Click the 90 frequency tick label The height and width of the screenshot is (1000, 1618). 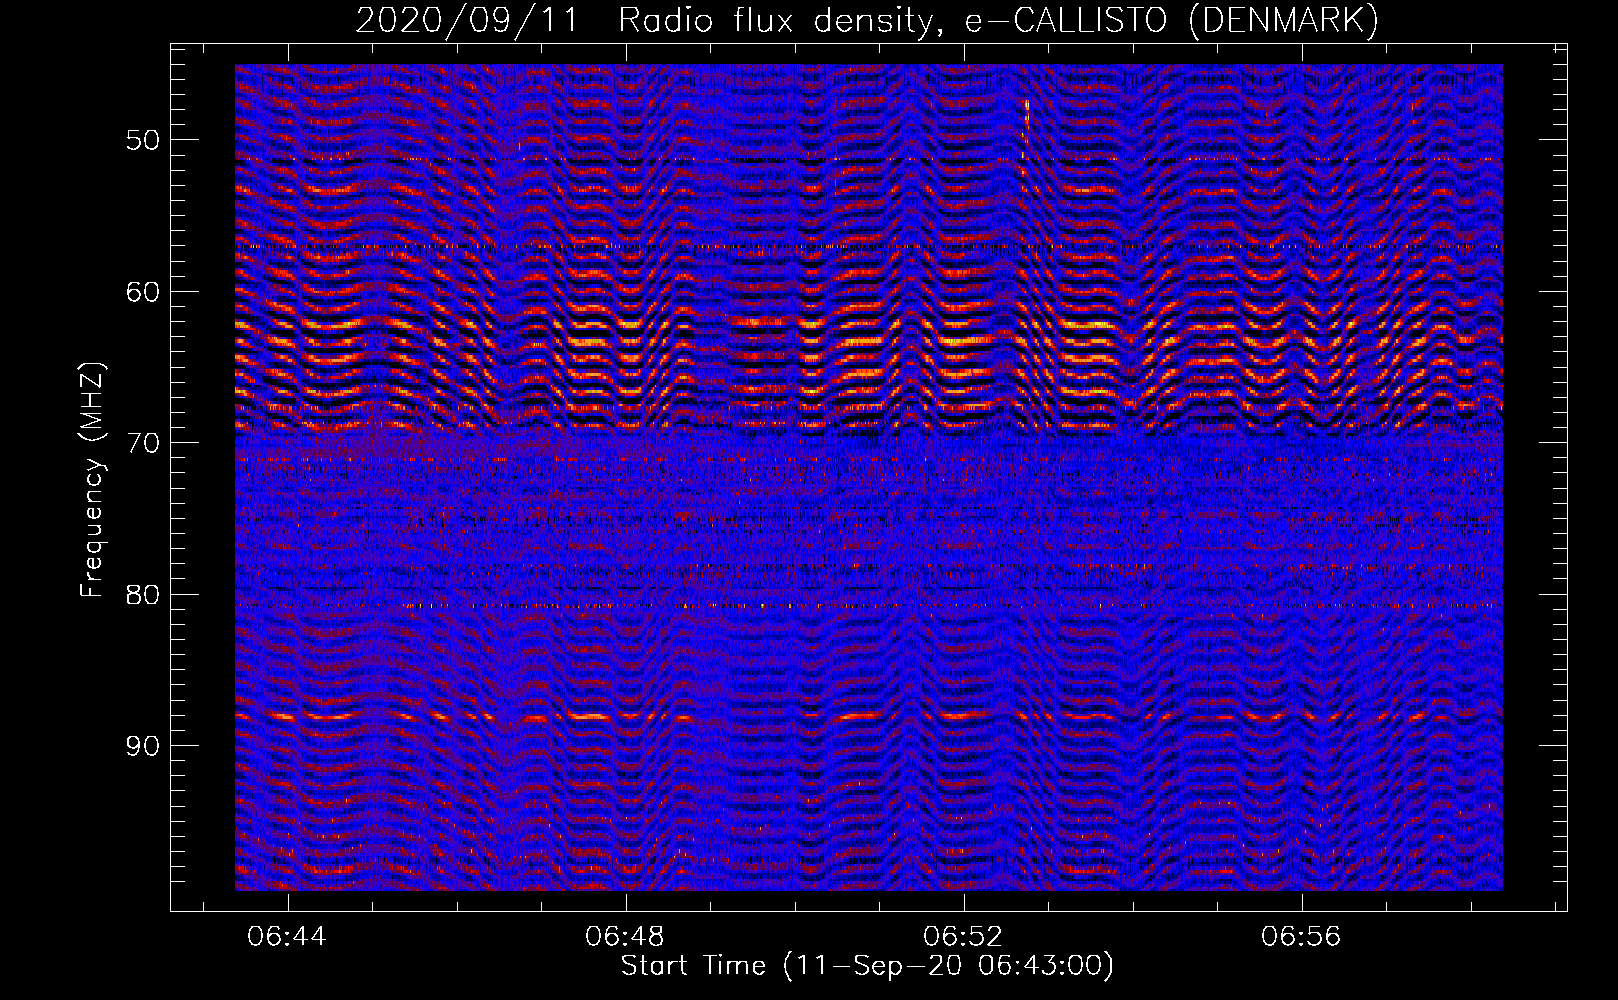click(x=143, y=746)
